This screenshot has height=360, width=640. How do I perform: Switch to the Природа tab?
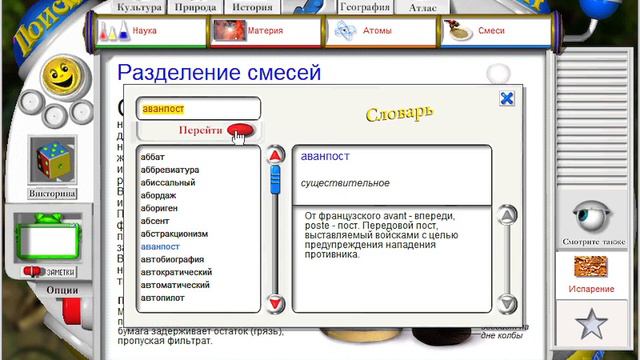(195, 7)
